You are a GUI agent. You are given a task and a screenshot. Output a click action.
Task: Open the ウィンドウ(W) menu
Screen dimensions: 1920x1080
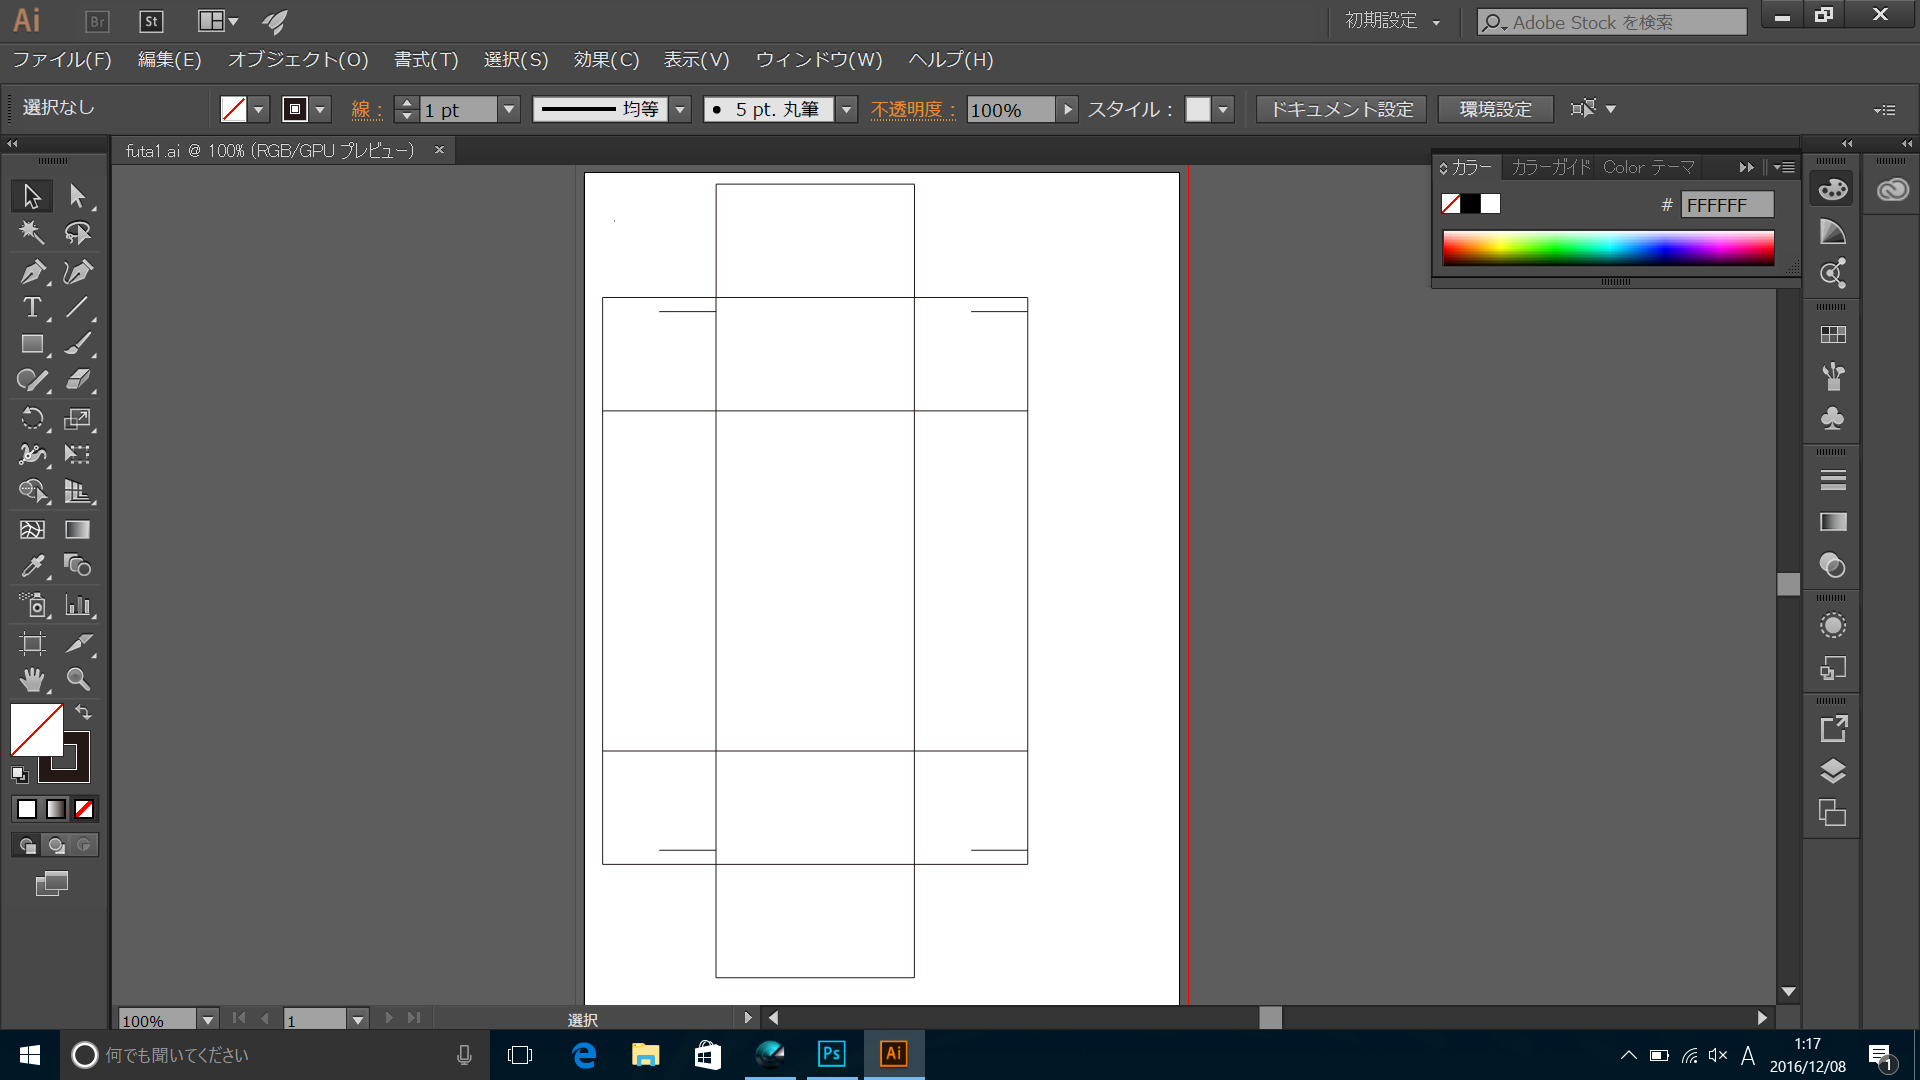click(819, 60)
